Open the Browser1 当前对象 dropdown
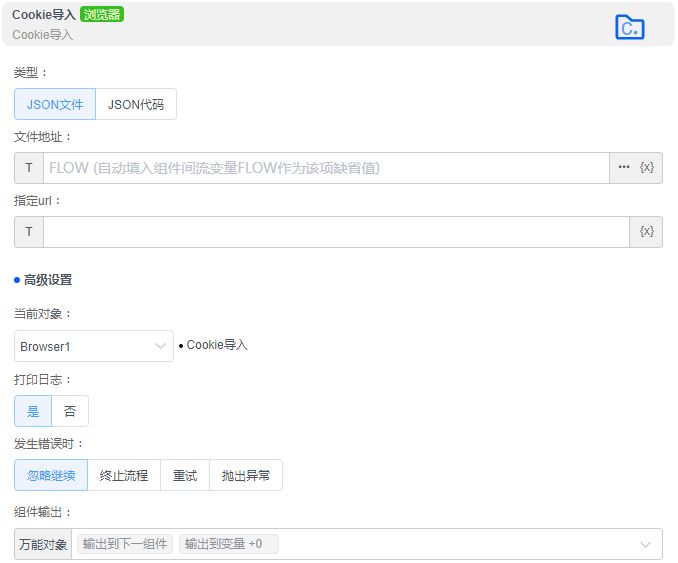This screenshot has width=678, height=563. [x=94, y=346]
